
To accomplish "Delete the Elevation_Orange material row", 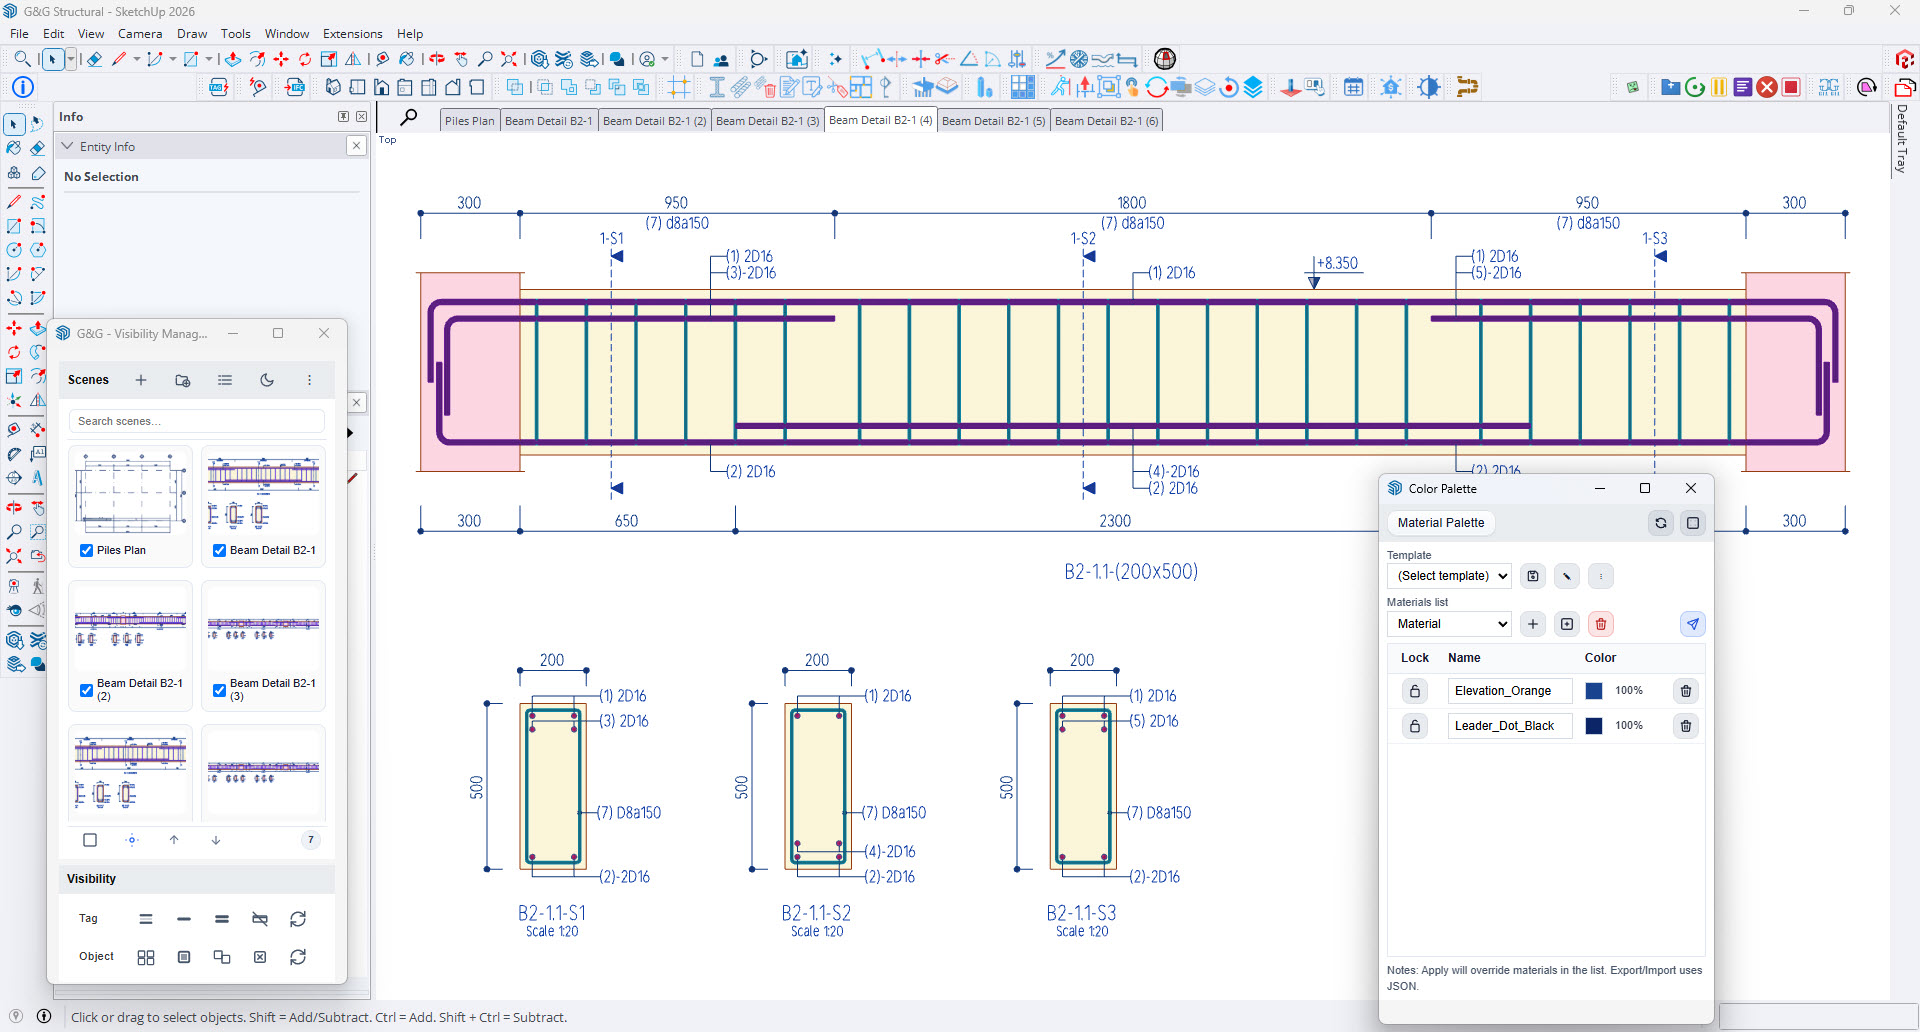I will (1686, 691).
